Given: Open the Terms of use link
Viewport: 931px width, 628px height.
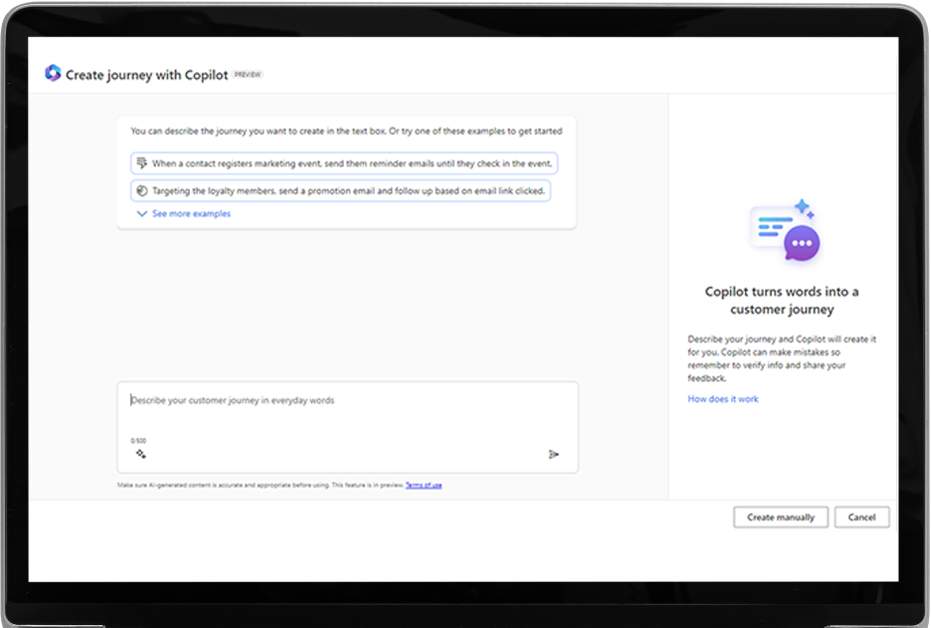Looking at the screenshot, I should point(423,485).
